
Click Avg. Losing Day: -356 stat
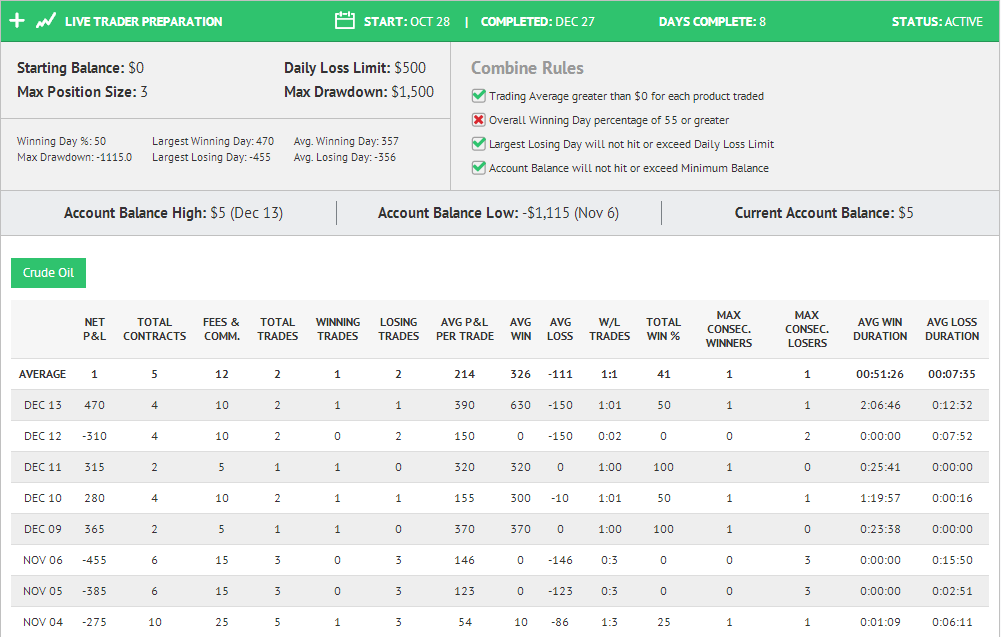(345, 157)
